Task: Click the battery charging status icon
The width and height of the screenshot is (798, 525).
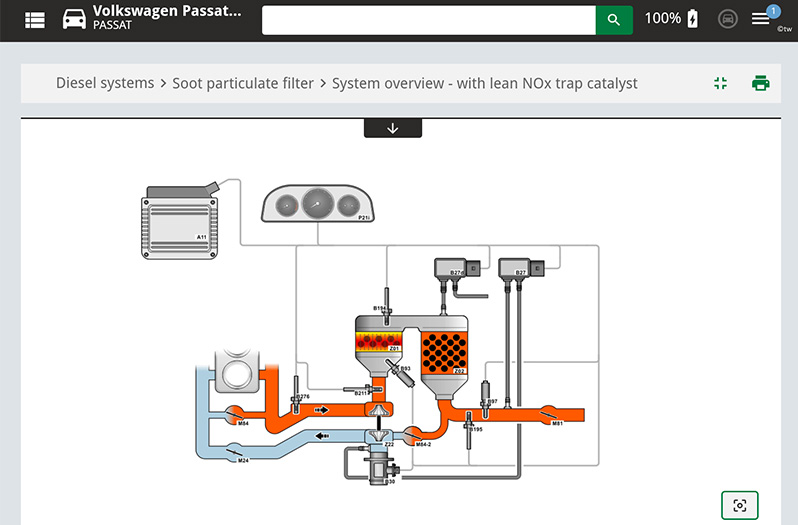Action: pyautogui.click(x=693, y=19)
